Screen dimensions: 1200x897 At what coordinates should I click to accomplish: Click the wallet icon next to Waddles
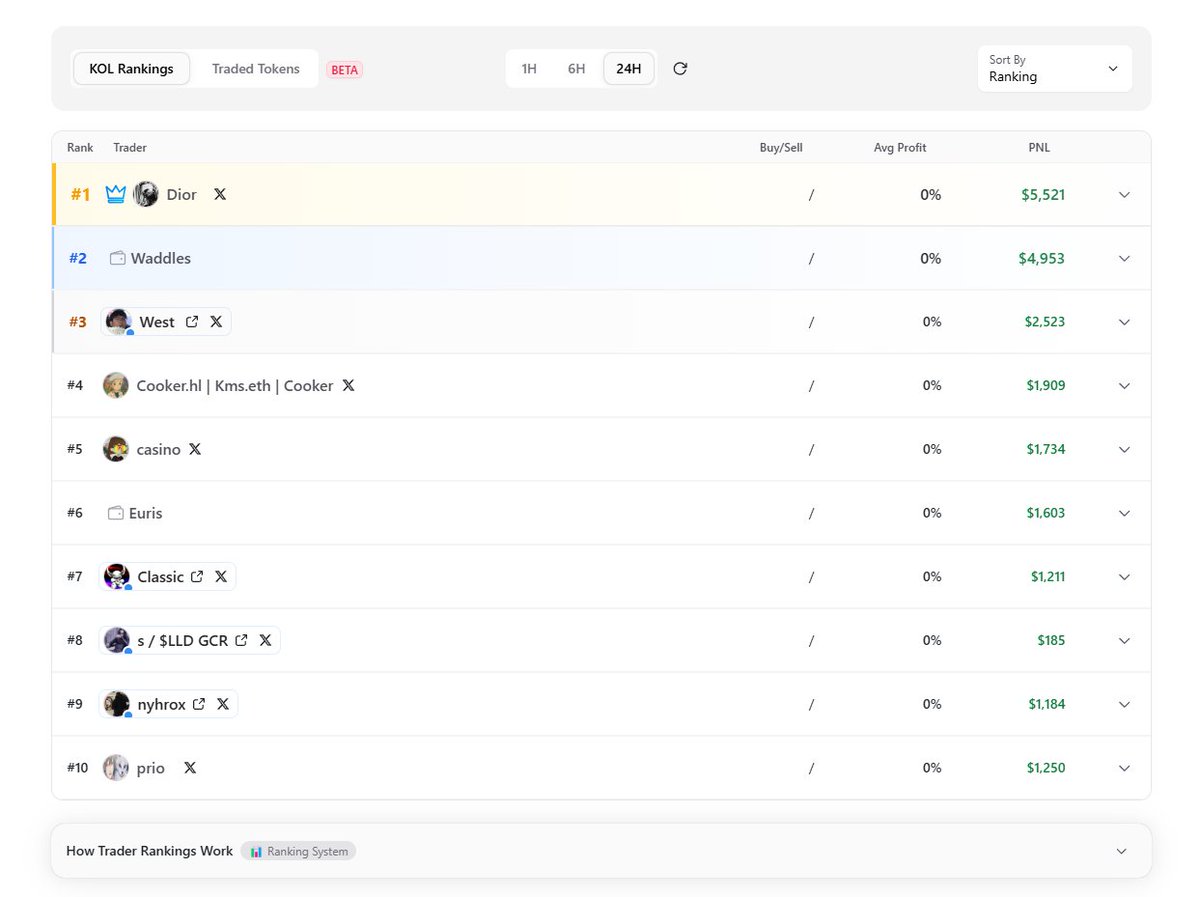[117, 258]
